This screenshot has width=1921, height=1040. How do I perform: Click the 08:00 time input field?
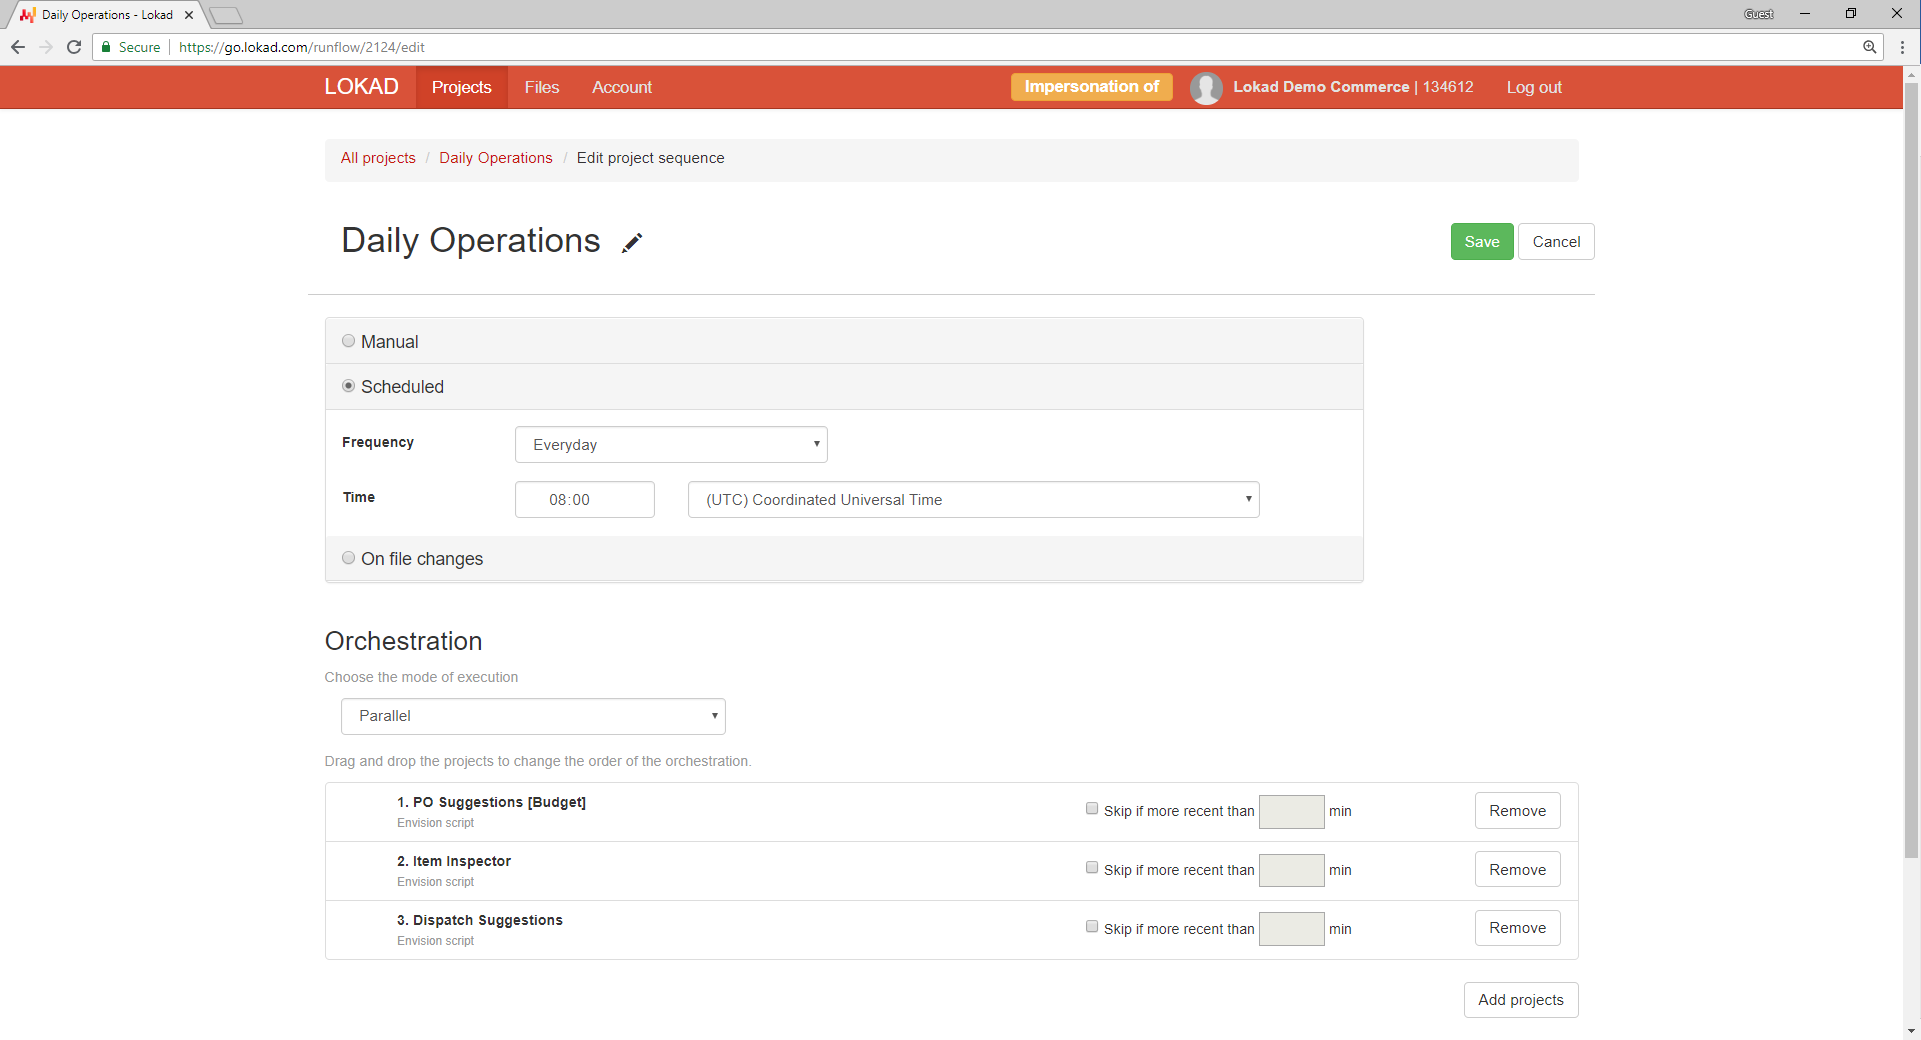click(x=584, y=500)
